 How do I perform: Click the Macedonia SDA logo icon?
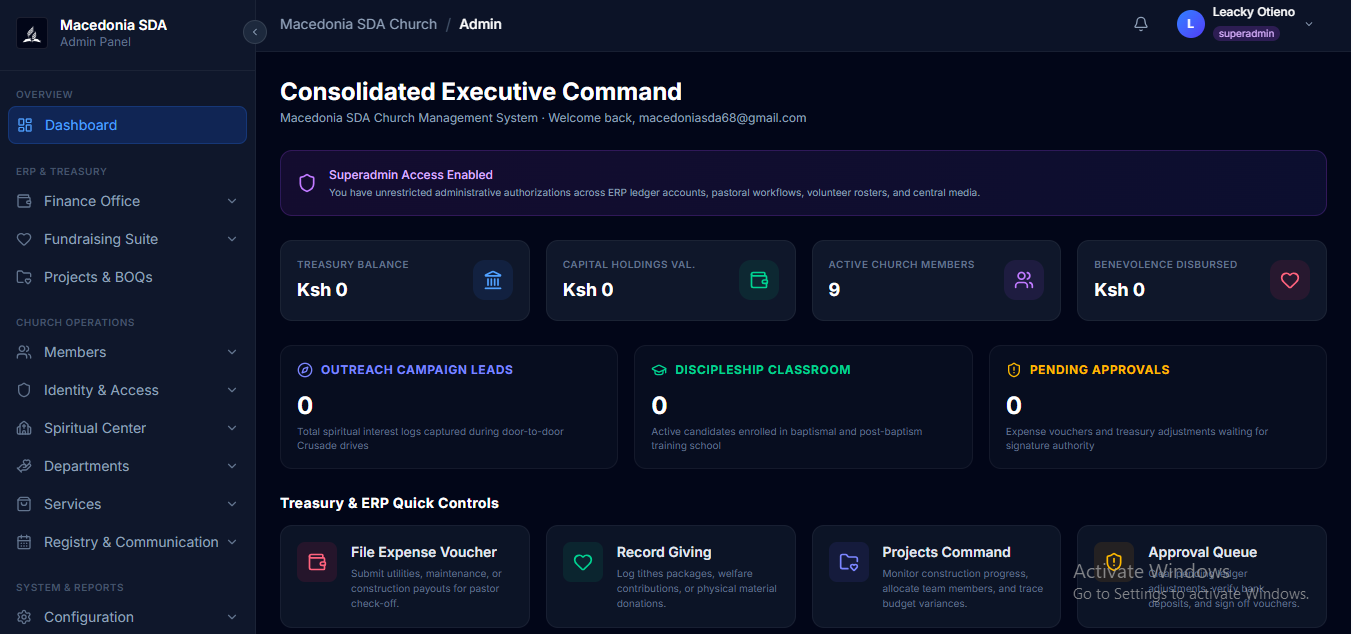click(32, 33)
